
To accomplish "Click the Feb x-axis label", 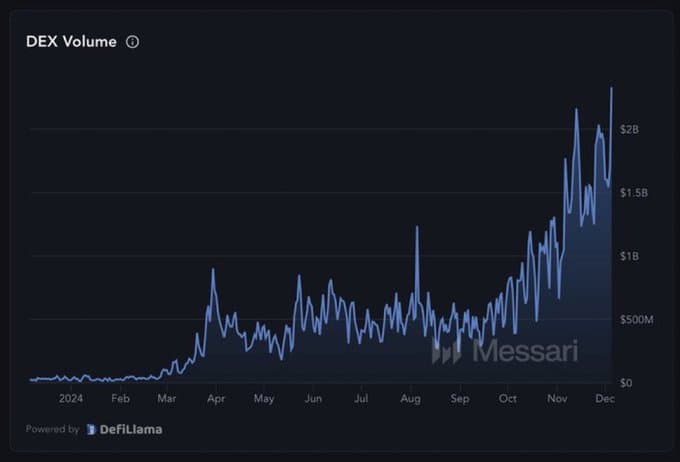I will coord(120,398).
